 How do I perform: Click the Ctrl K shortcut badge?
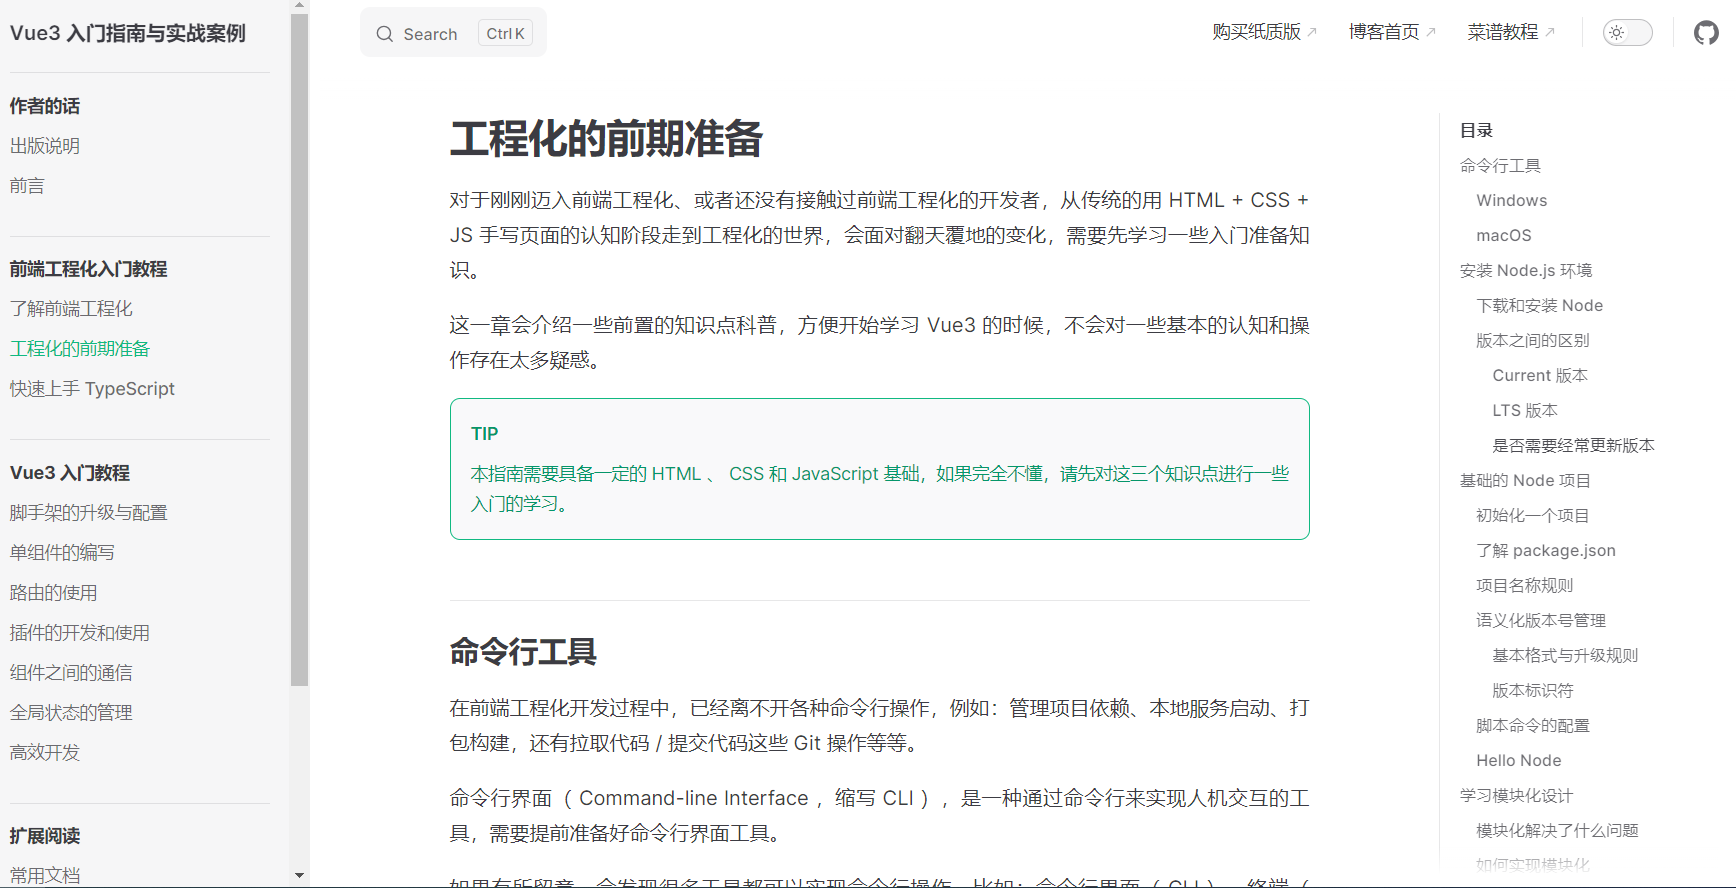(505, 34)
